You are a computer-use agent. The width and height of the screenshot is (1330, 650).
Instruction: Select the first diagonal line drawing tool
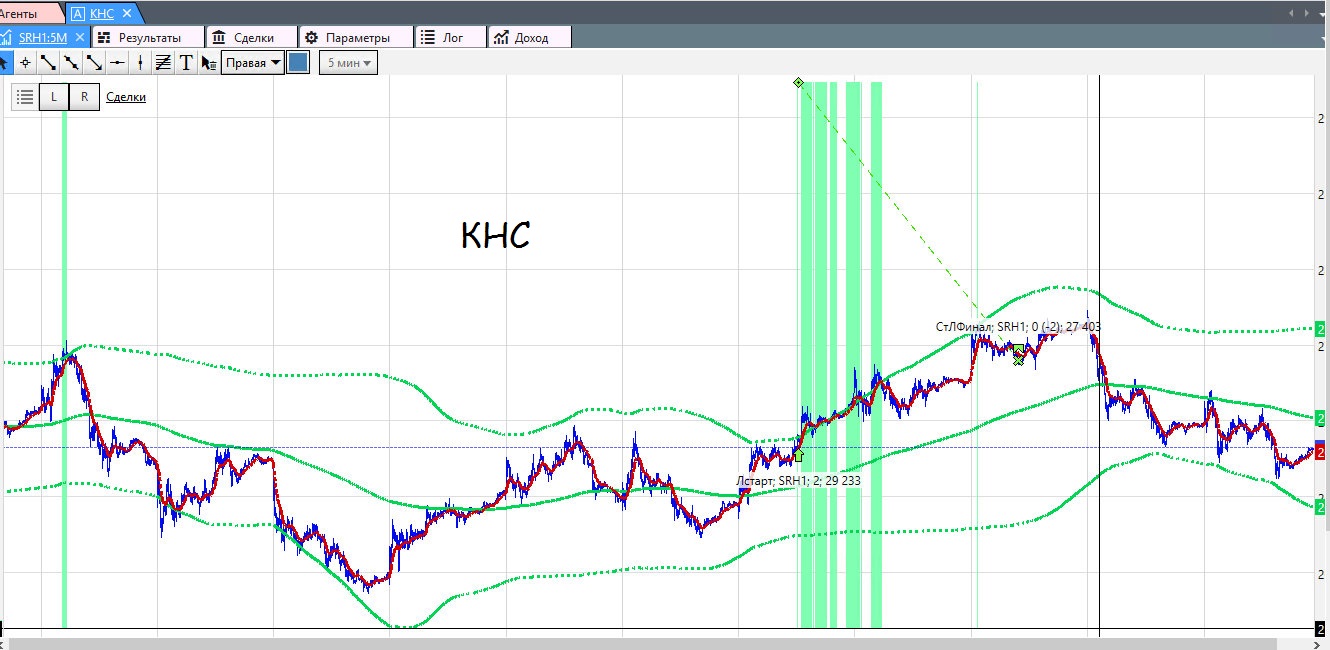click(48, 62)
